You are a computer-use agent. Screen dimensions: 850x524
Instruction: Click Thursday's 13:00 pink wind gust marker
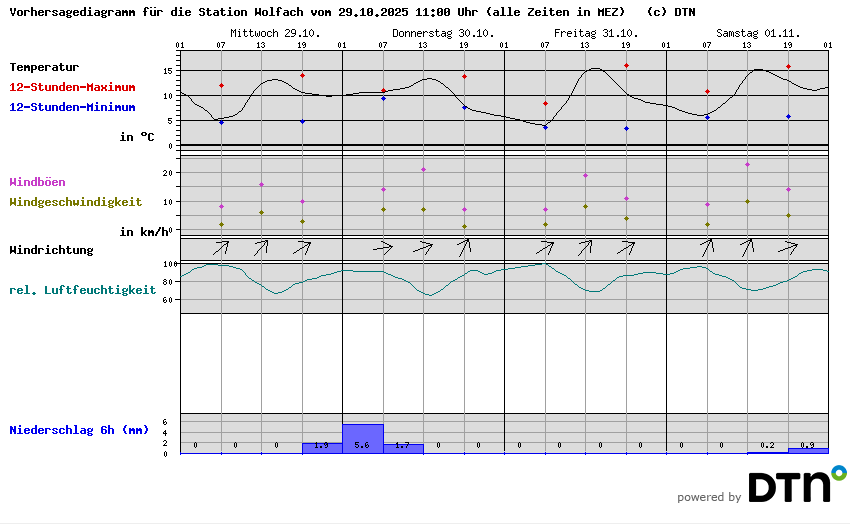pyautogui.click(x=423, y=169)
